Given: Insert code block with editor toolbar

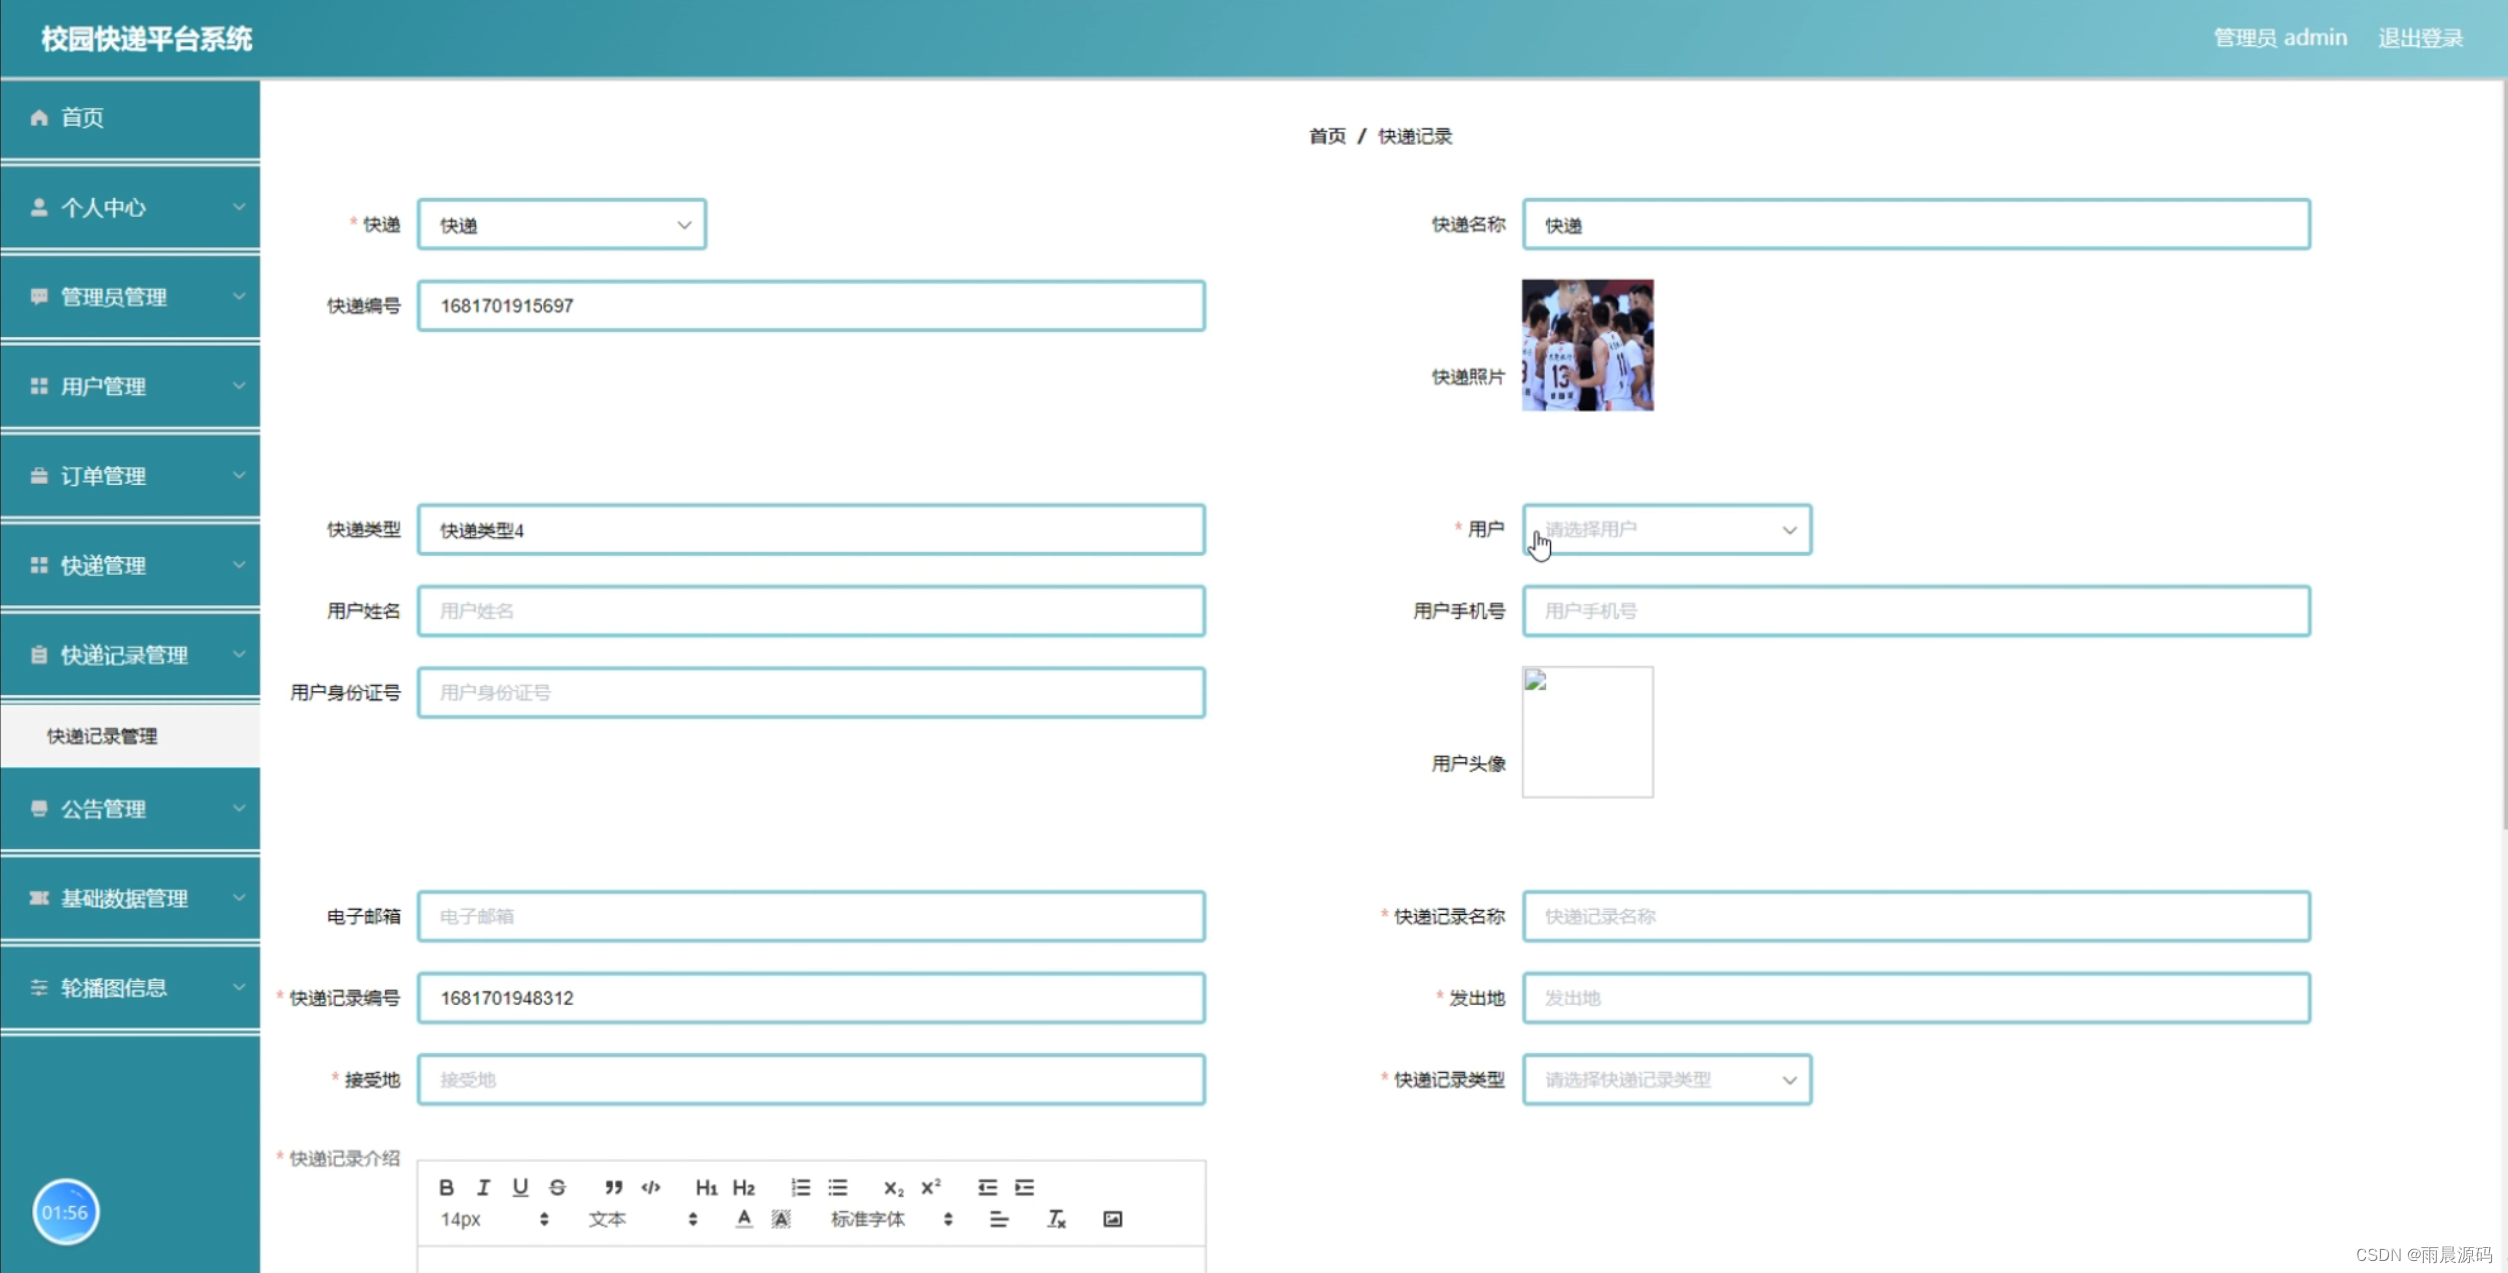Looking at the screenshot, I should pos(651,1187).
